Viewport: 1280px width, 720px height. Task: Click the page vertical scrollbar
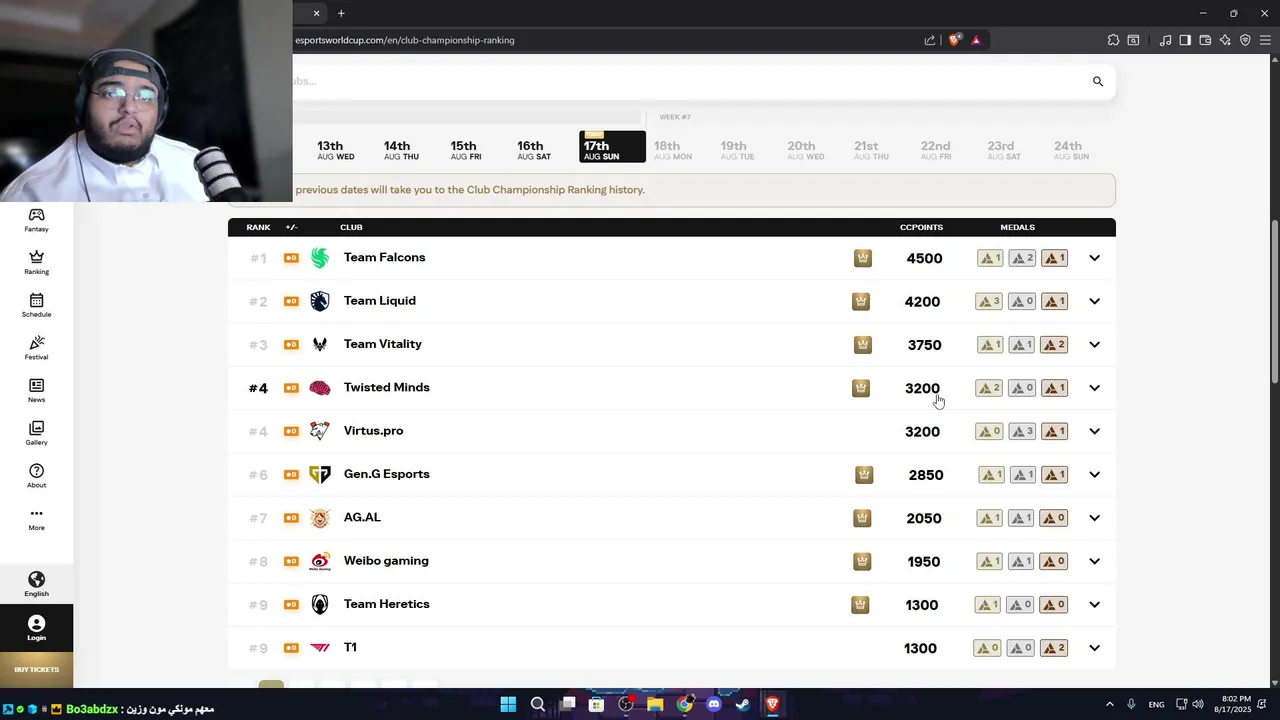point(1274,300)
